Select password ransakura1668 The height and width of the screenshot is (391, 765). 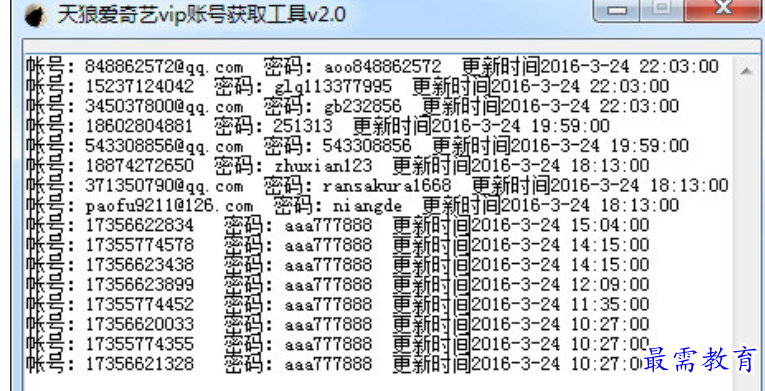pos(387,185)
